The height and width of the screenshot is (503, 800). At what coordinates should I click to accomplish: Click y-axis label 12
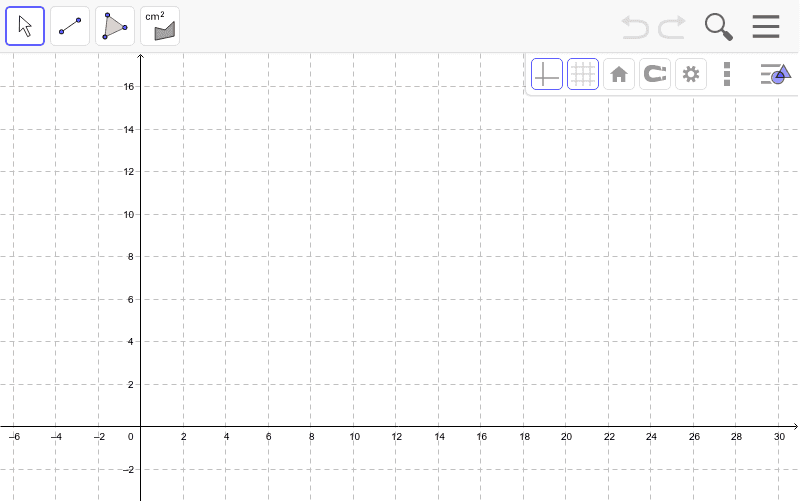[129, 172]
